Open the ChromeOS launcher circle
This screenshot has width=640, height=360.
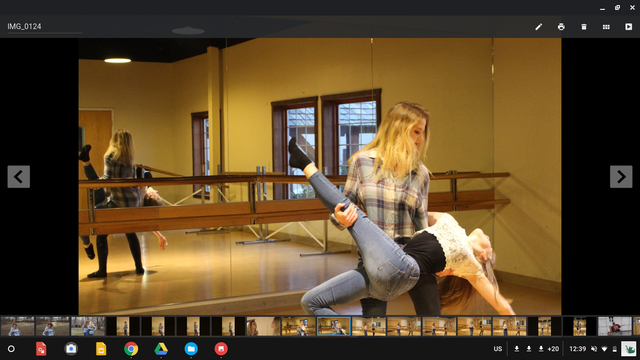(11, 349)
